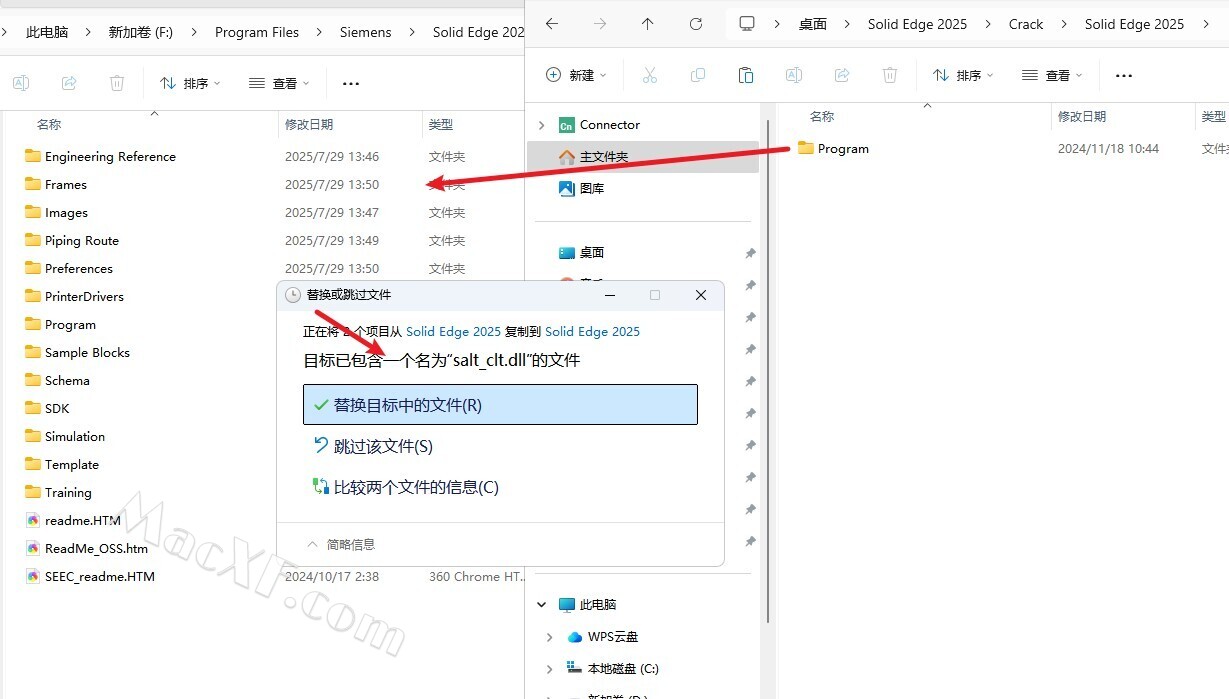Image resolution: width=1229 pixels, height=699 pixels.
Task: Refresh the right Explorer window
Action: pos(696,24)
